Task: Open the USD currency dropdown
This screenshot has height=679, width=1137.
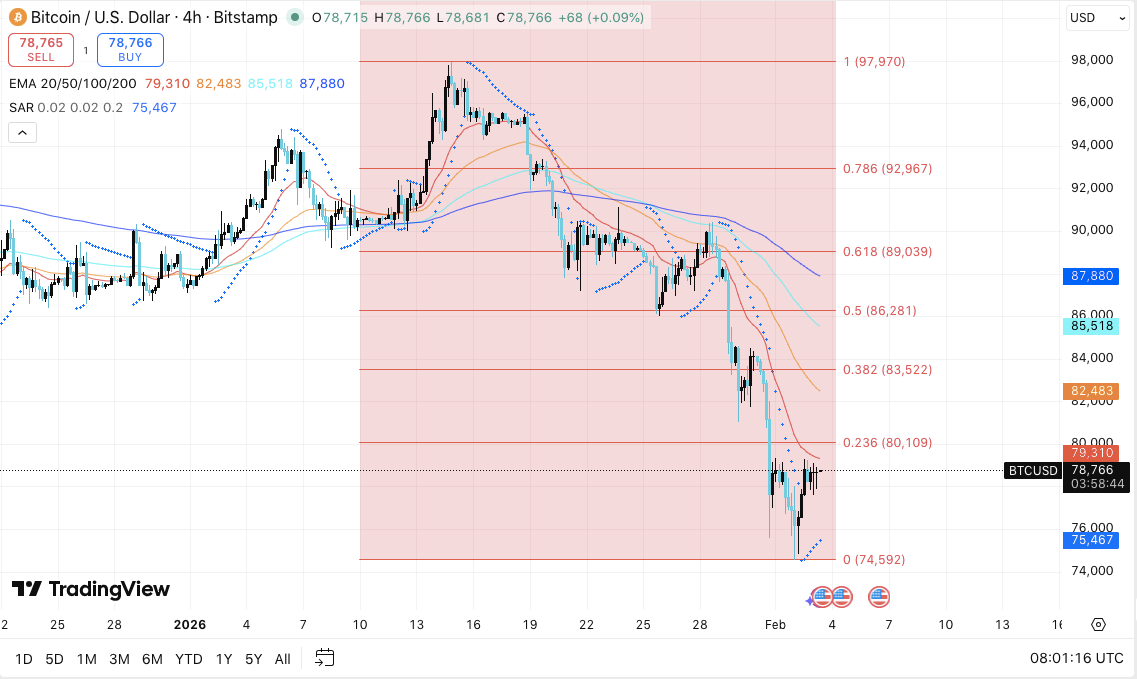Action: point(1097,17)
